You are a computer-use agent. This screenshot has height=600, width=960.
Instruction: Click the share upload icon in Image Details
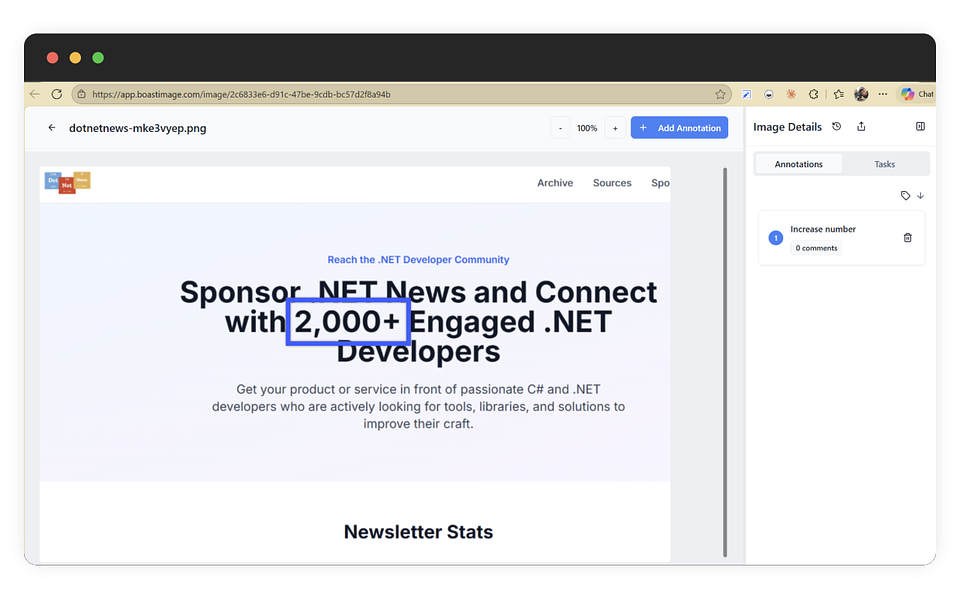tap(861, 127)
